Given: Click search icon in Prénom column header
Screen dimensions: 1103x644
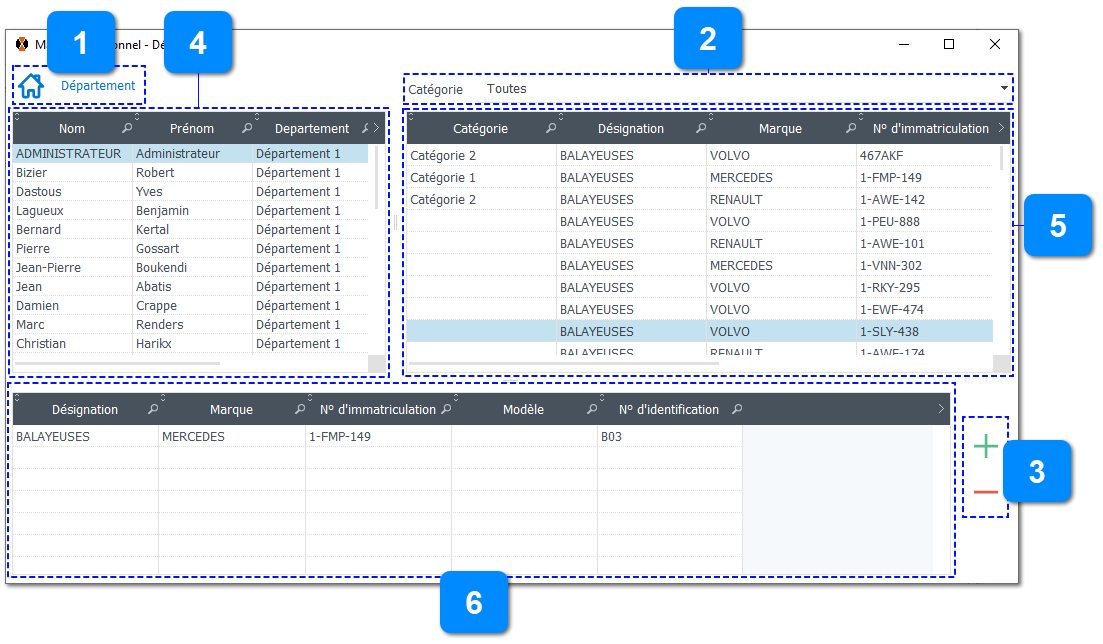Looking at the screenshot, I should tap(247, 129).
